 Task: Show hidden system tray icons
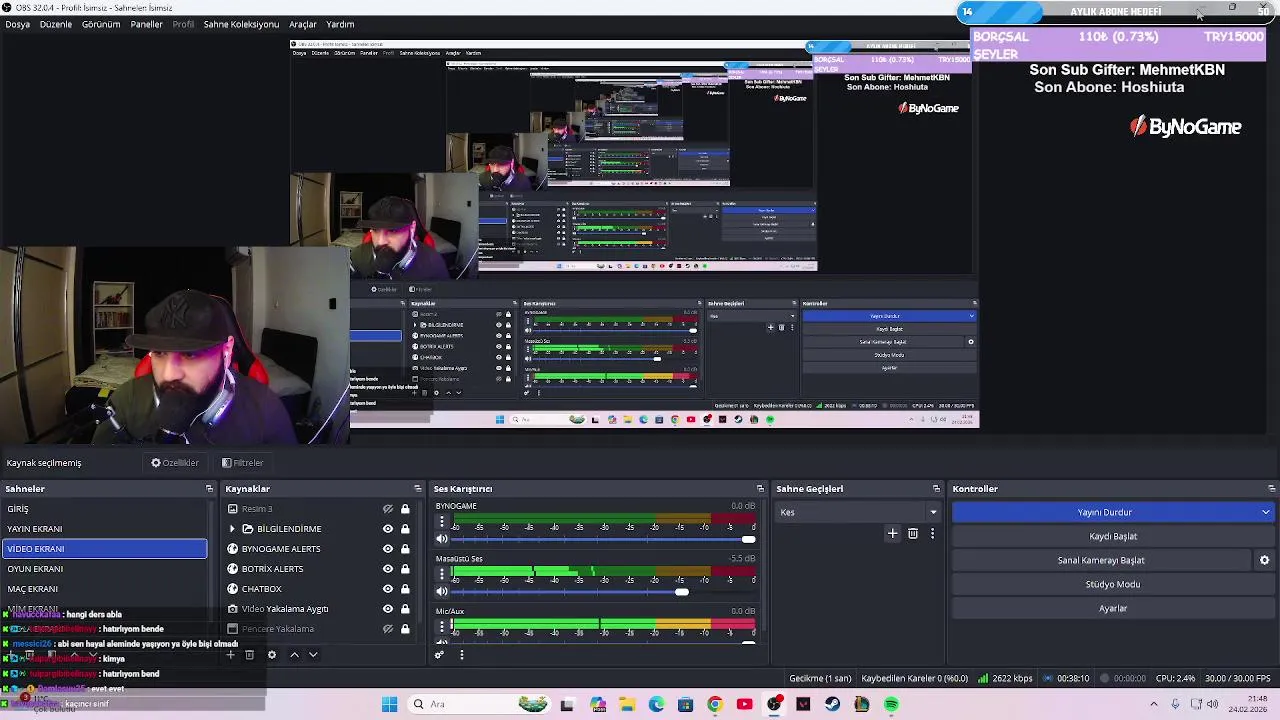coord(1153,704)
